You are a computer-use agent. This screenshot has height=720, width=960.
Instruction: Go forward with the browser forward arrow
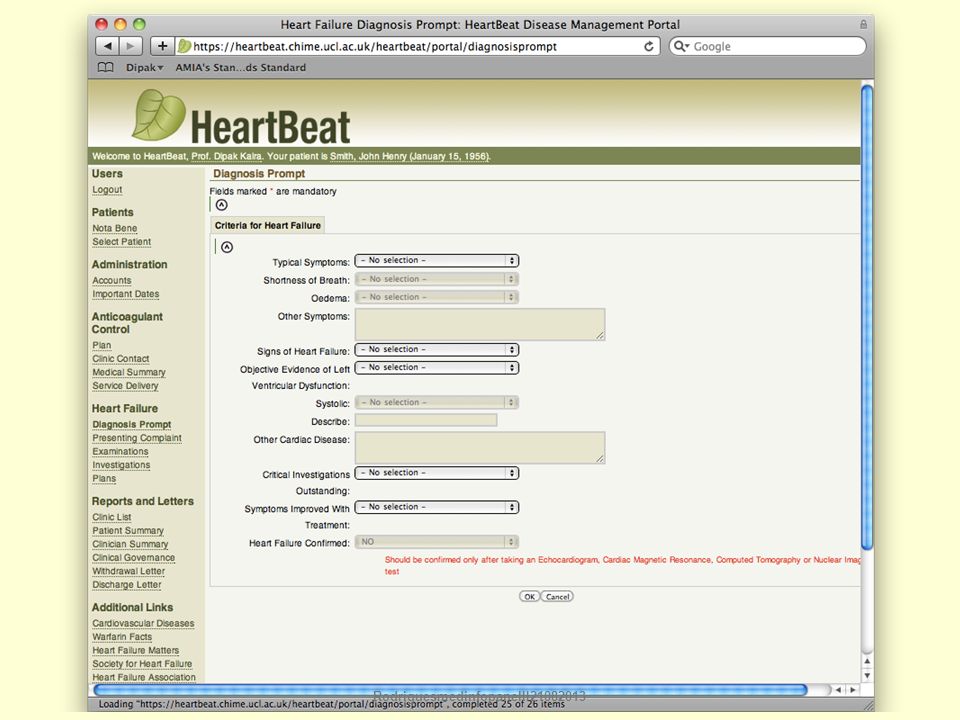coord(130,46)
